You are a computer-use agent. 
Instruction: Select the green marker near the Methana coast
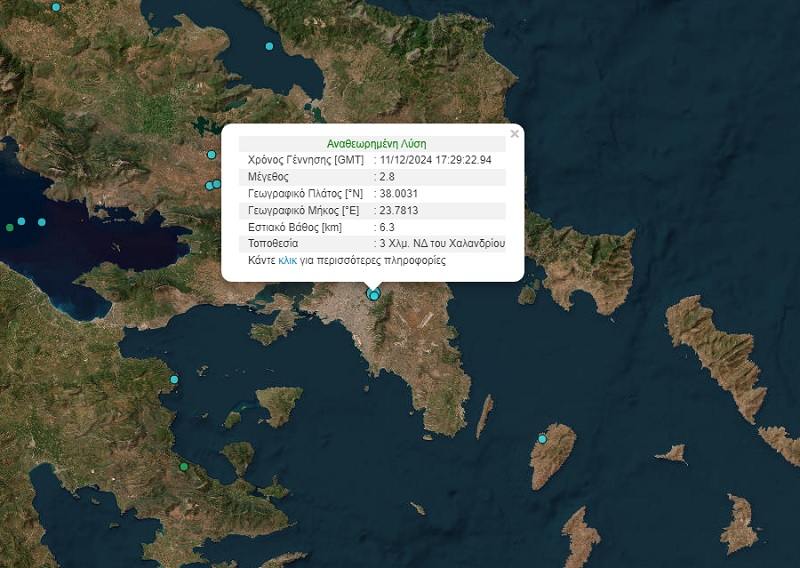click(x=184, y=466)
